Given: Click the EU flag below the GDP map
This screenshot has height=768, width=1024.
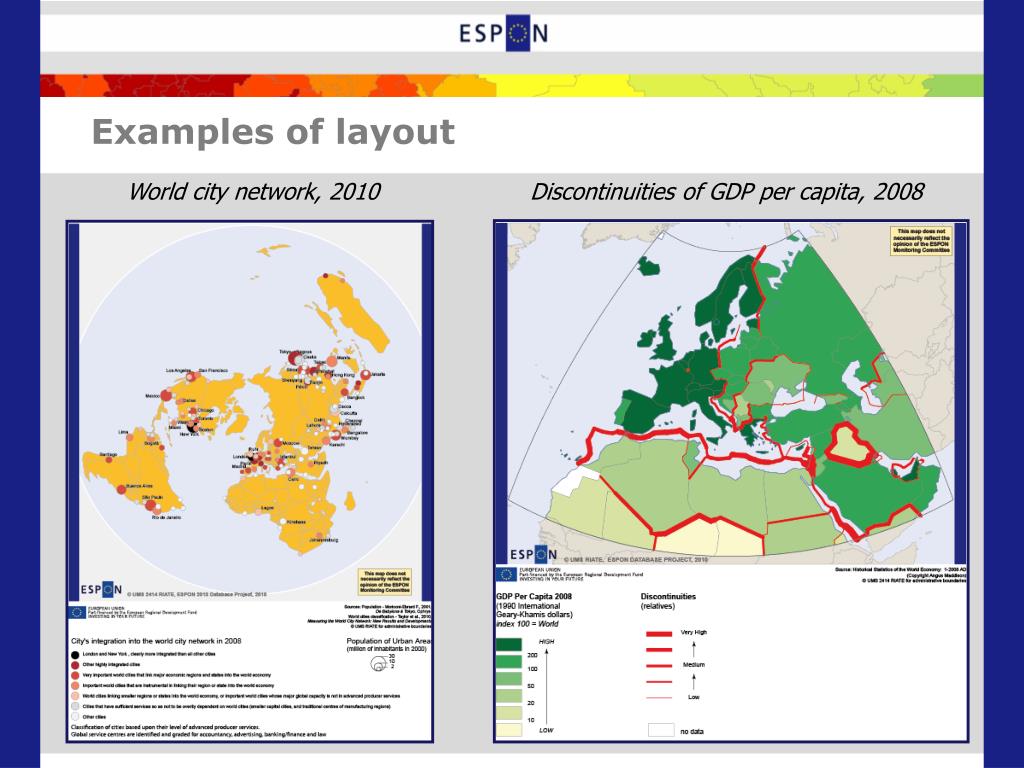Looking at the screenshot, I should [505, 574].
